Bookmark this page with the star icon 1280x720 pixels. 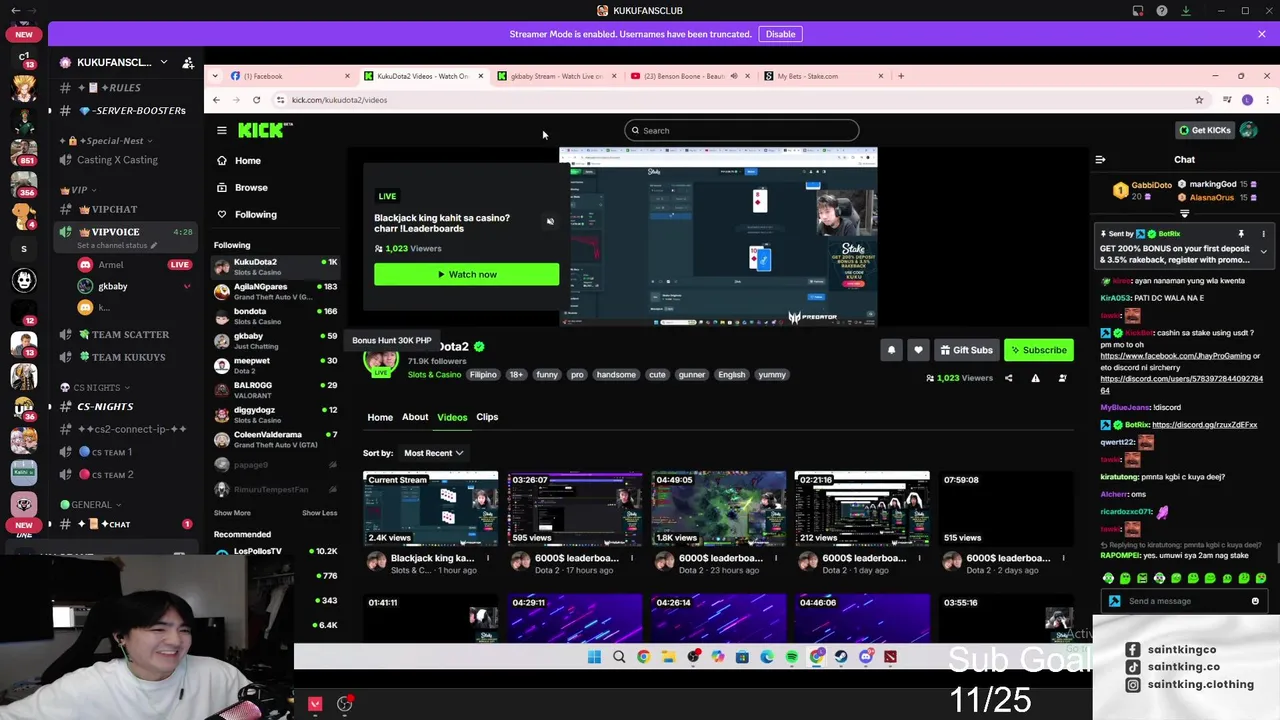[1198, 100]
